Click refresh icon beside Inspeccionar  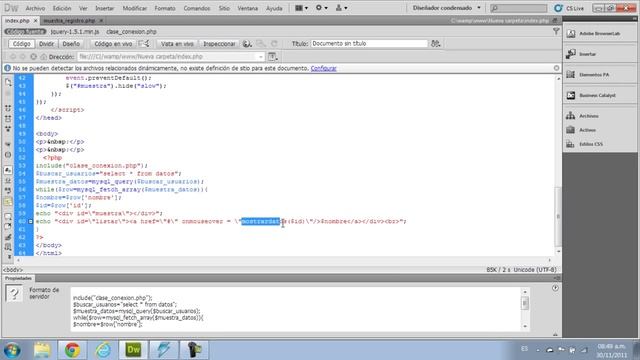[274, 44]
